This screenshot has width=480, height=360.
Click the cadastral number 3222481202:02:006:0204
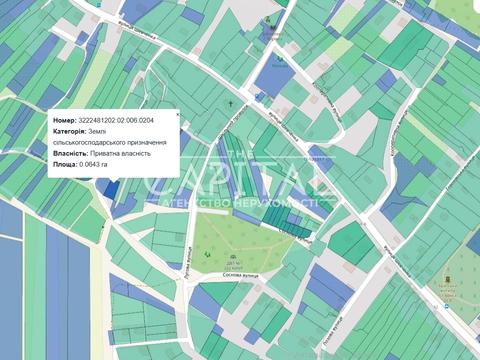coord(116,120)
